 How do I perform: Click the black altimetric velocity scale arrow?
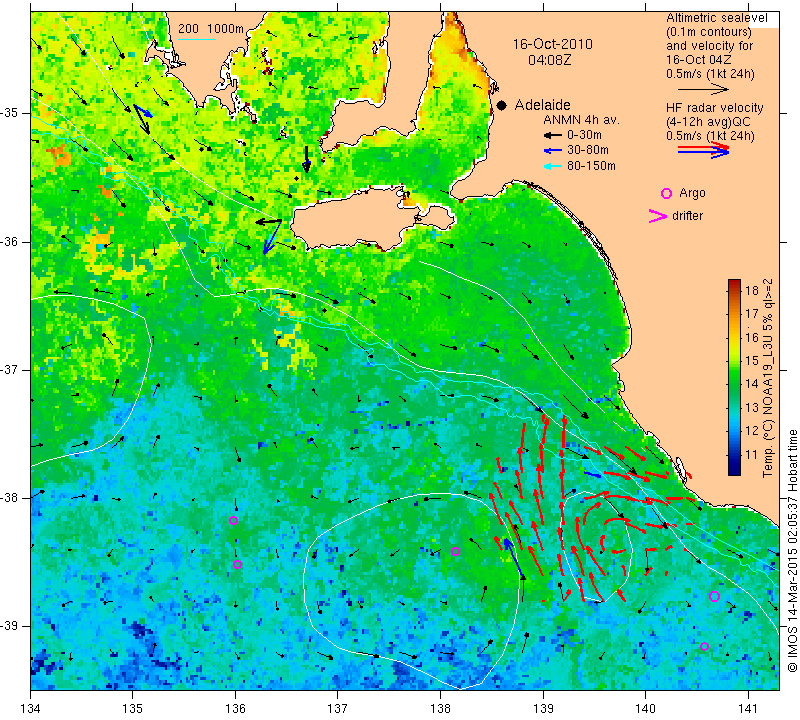click(x=703, y=89)
